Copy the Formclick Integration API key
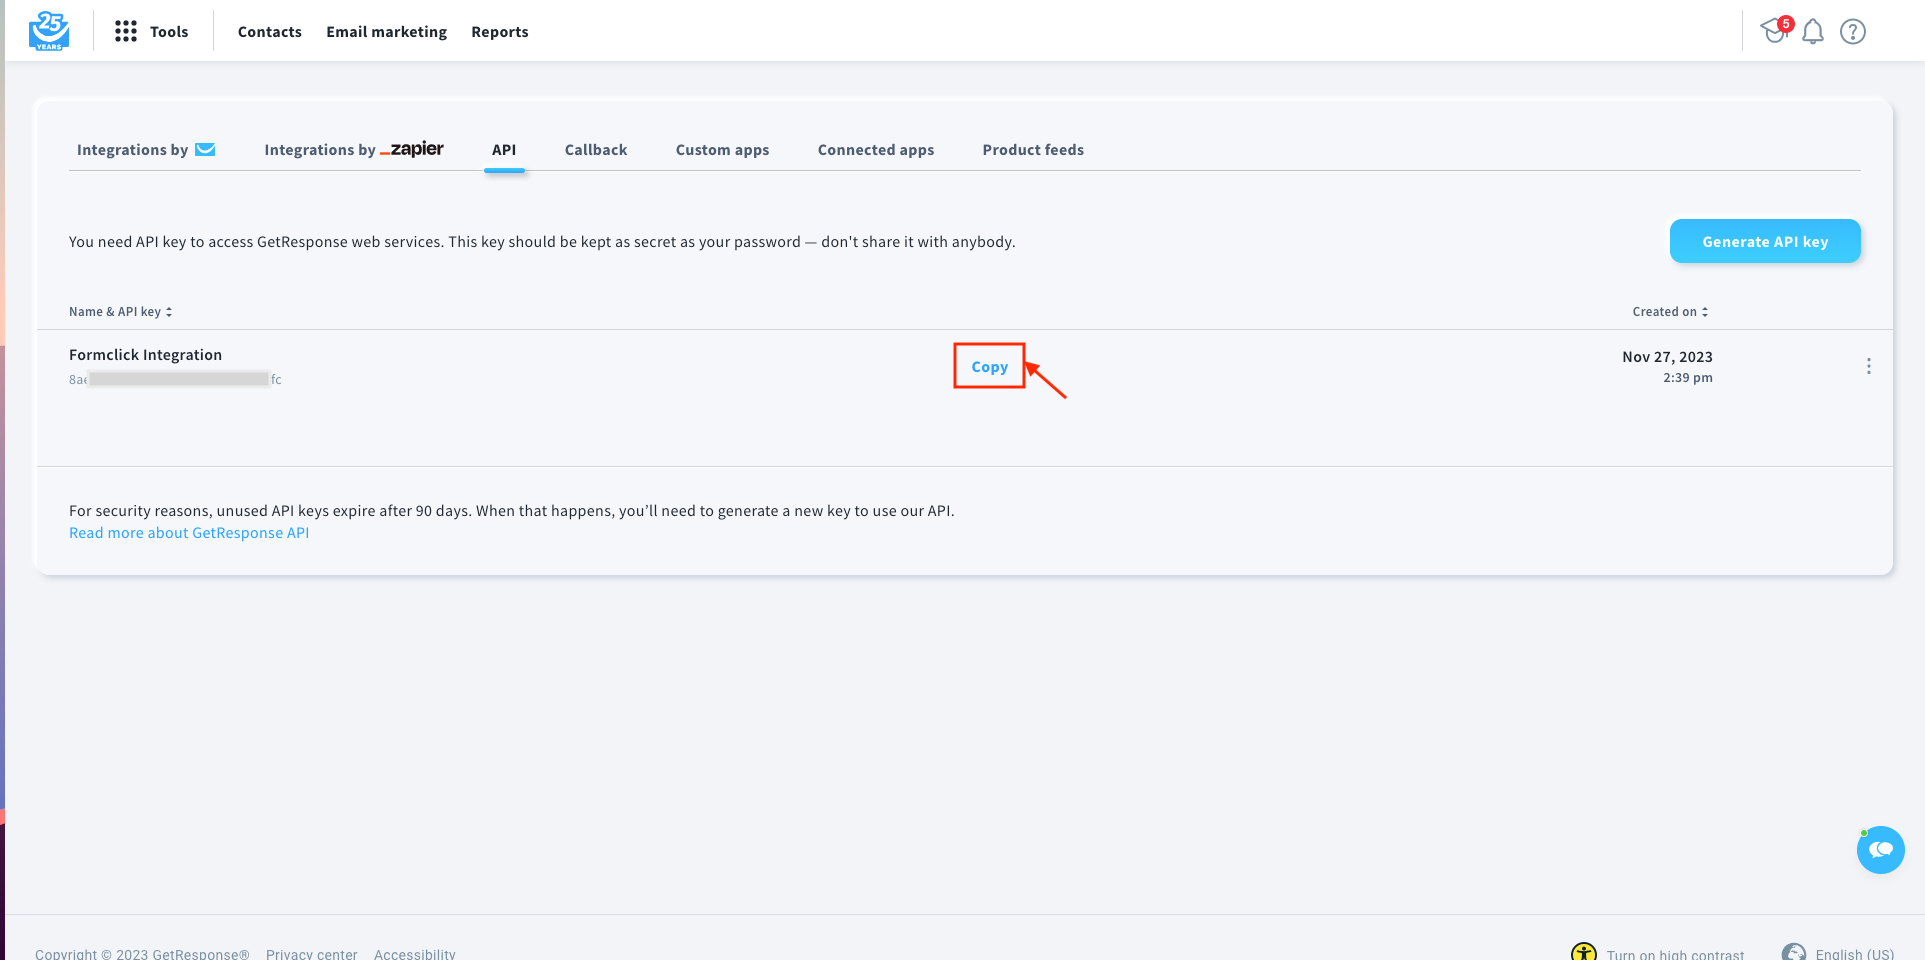 (x=990, y=367)
